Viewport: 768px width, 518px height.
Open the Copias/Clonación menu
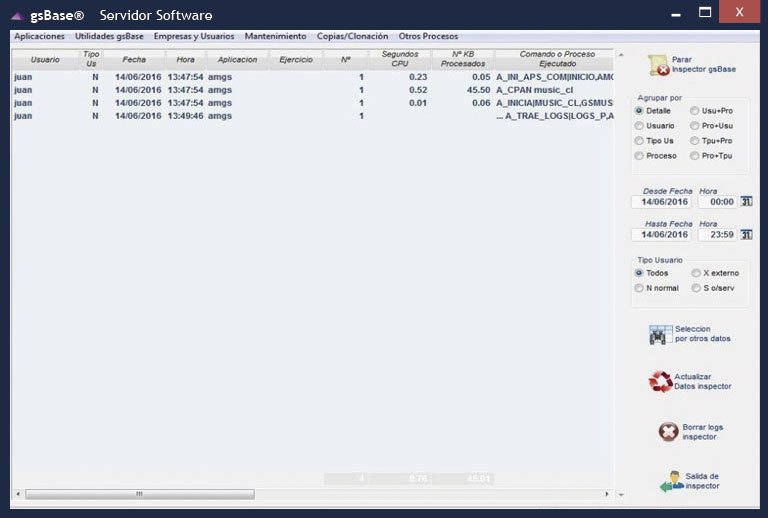352,36
